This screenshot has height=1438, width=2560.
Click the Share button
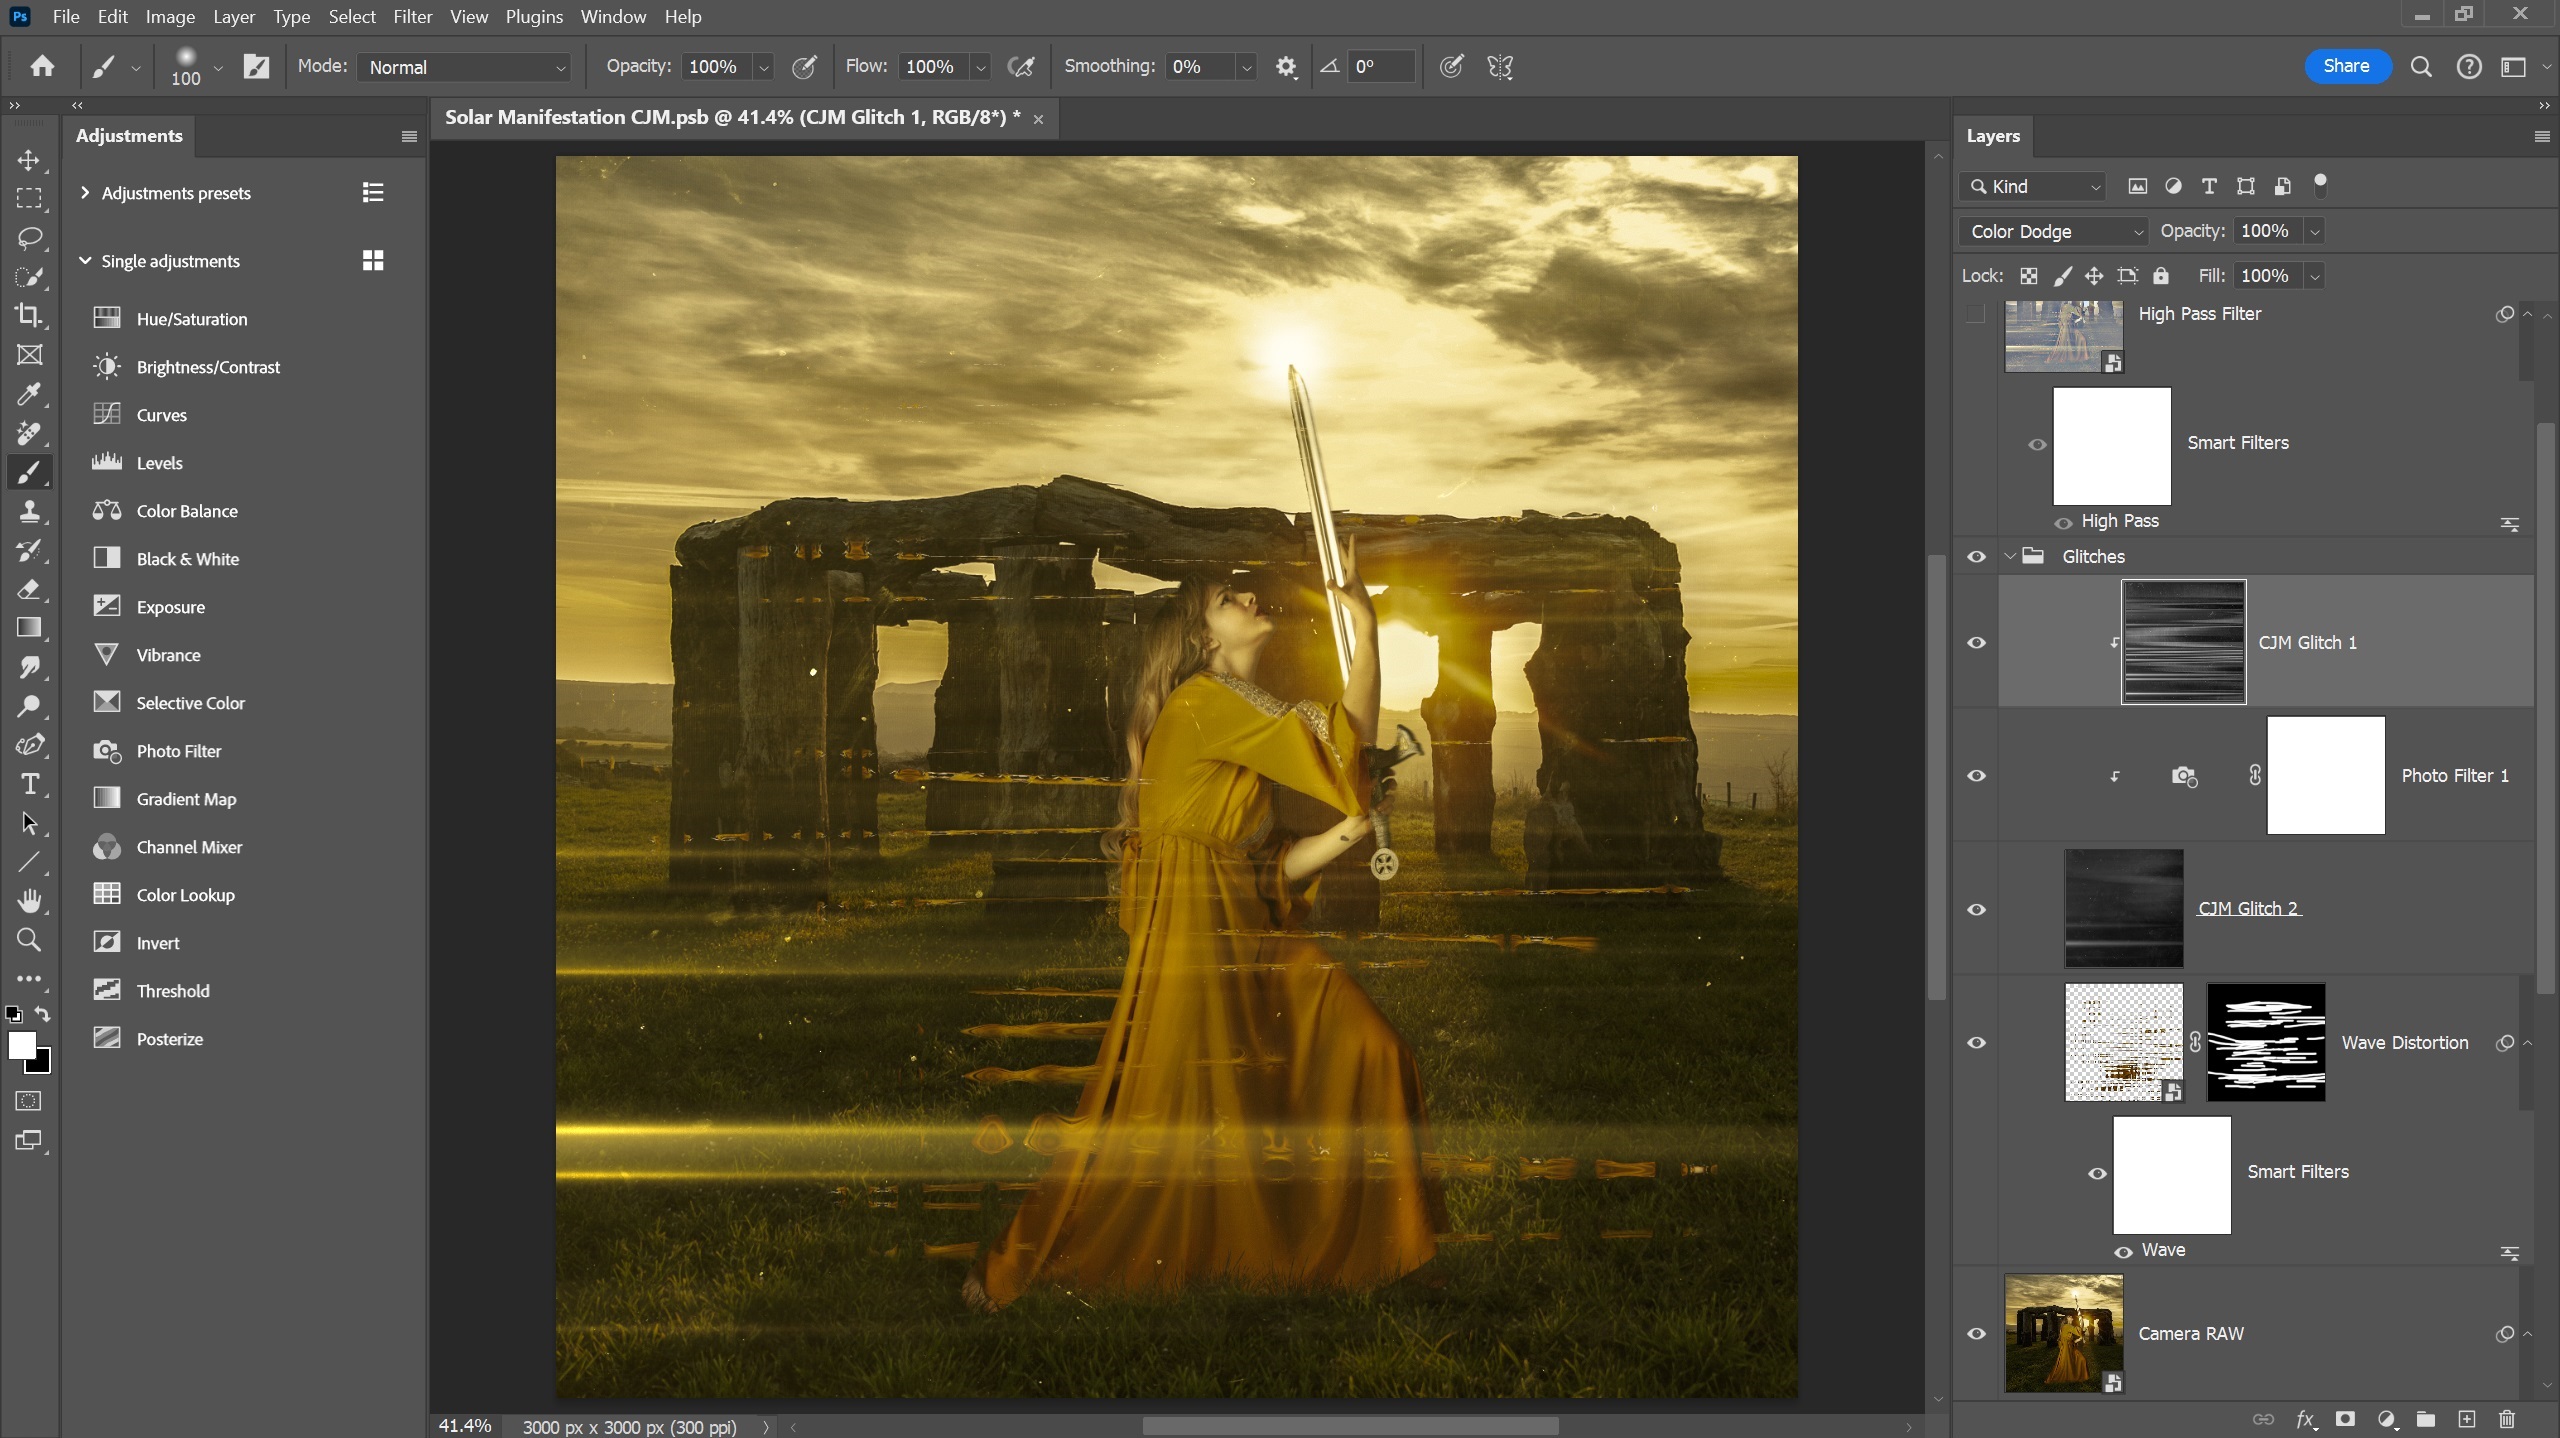(x=2345, y=66)
